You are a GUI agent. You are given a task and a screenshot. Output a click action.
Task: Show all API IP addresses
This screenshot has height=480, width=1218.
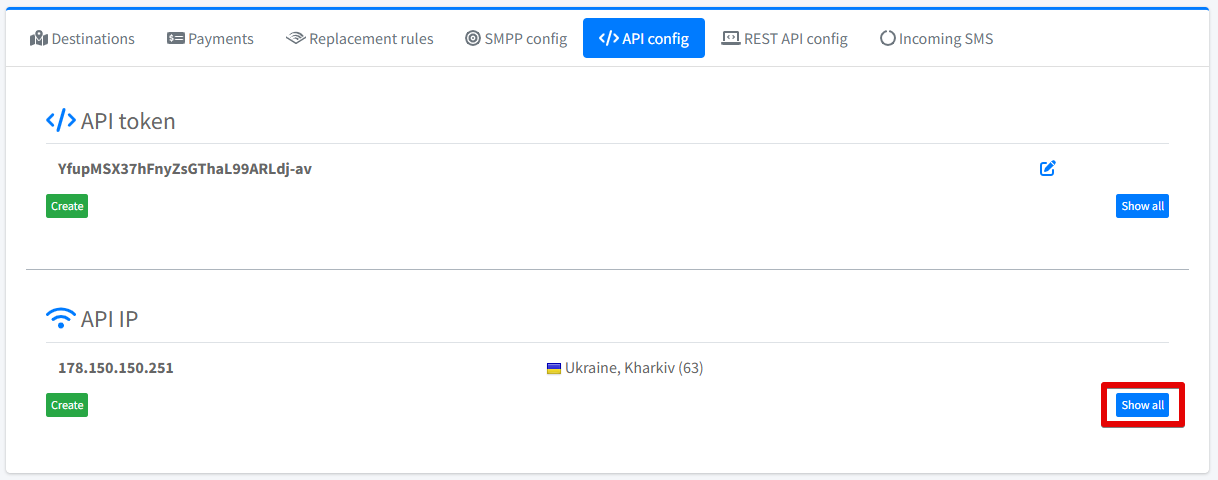click(x=1142, y=405)
